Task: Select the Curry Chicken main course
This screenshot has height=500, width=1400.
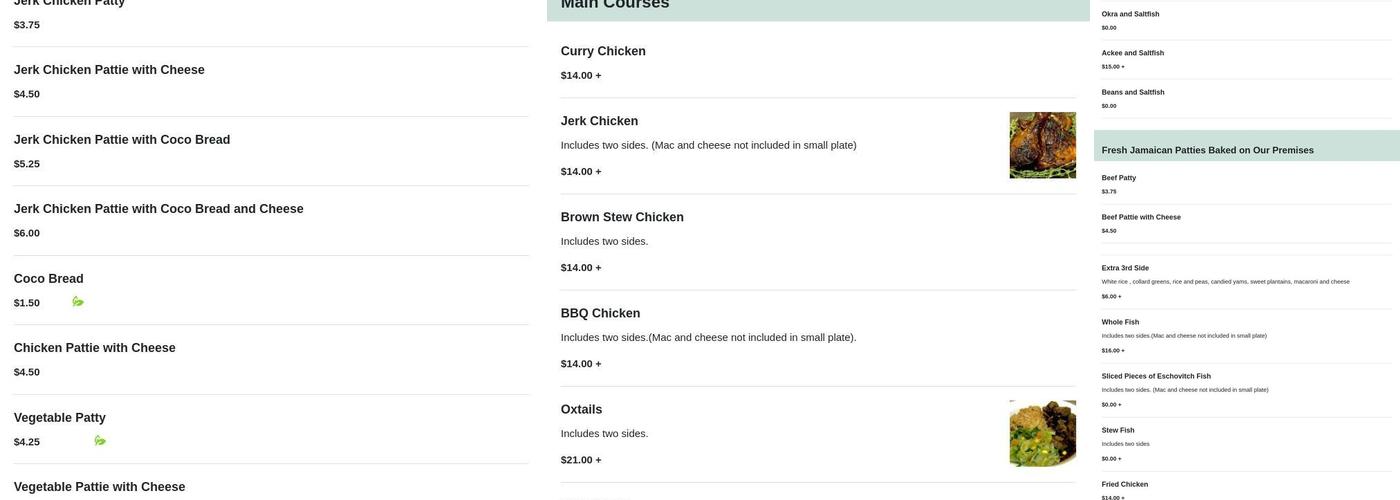Action: point(603,51)
